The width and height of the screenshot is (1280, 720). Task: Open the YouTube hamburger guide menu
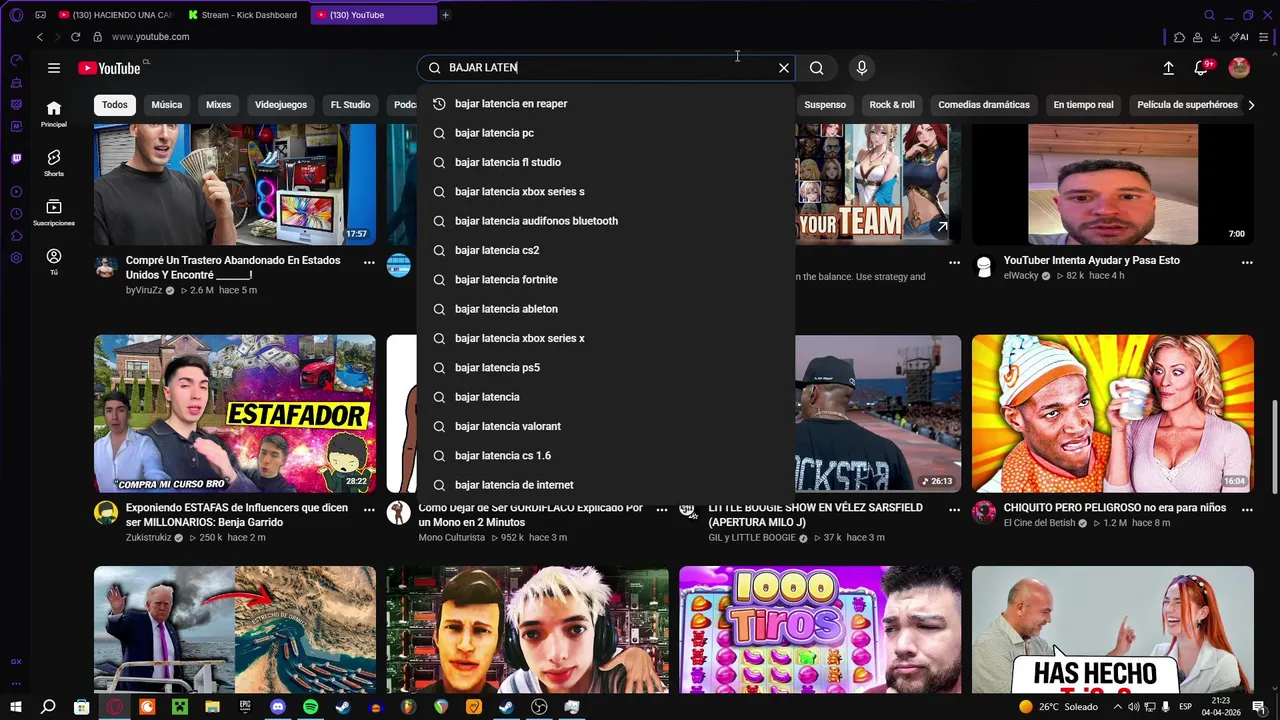(54, 68)
